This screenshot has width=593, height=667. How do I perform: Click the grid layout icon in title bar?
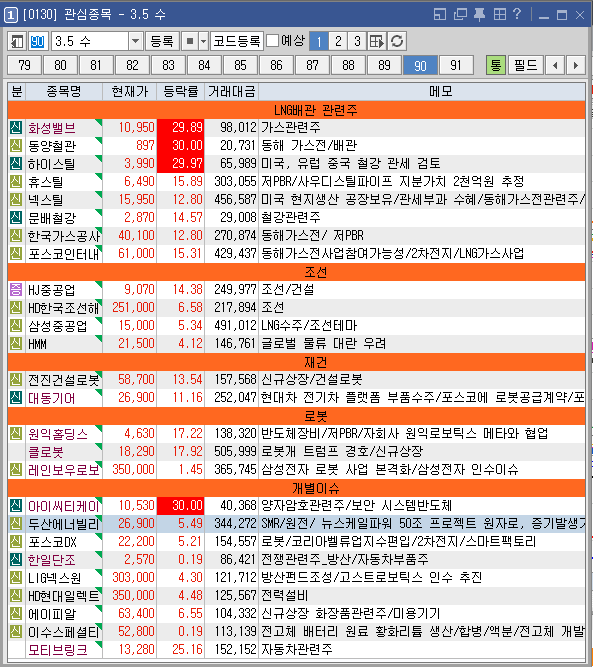(x=499, y=15)
